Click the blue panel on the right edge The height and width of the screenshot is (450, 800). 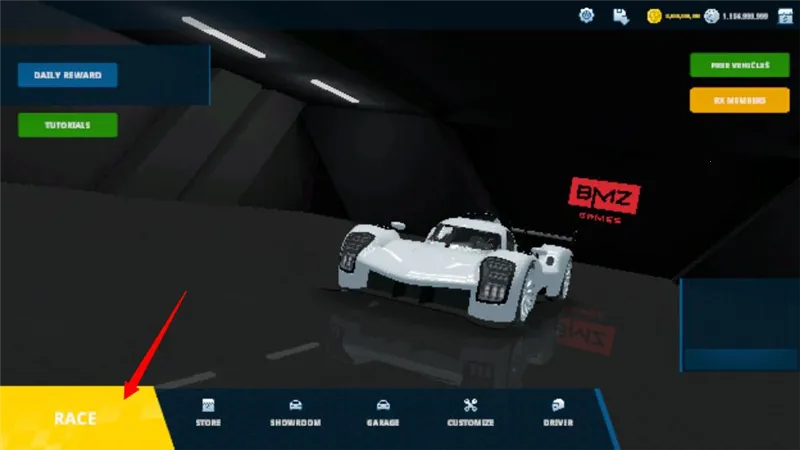pos(739,325)
